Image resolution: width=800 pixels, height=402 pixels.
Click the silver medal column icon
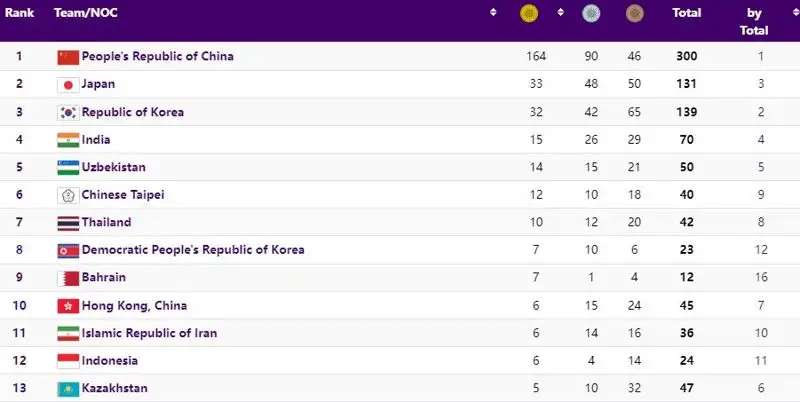(591, 13)
